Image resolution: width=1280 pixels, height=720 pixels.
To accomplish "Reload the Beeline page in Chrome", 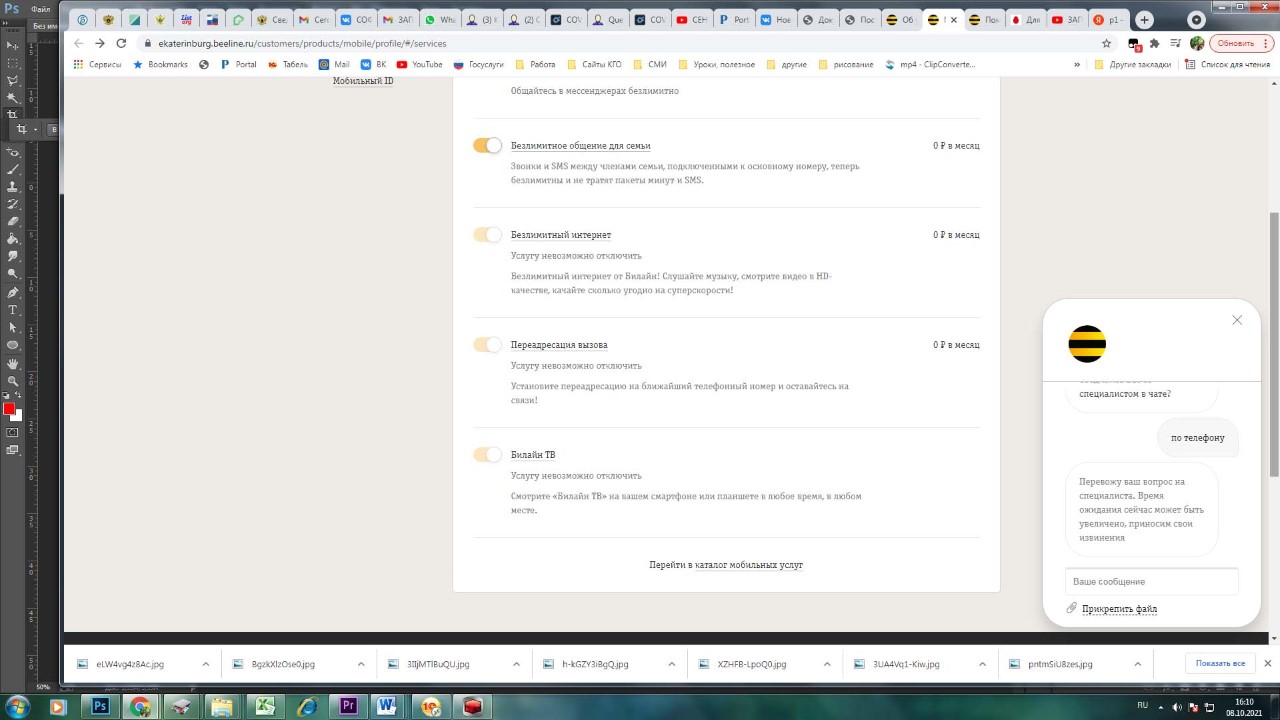I will [x=121, y=43].
